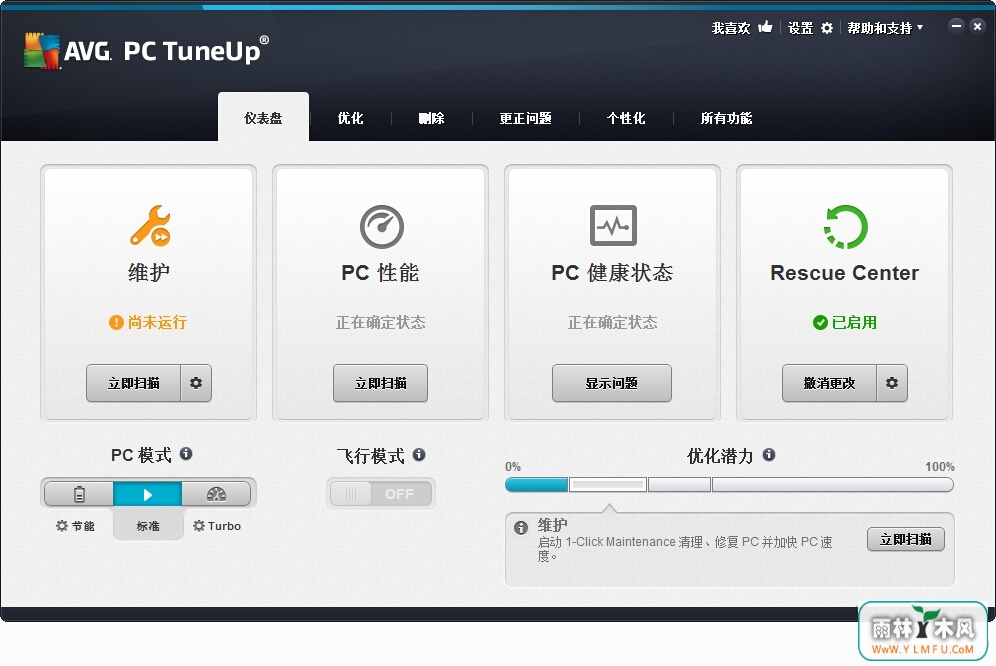Select the standard mode play button
Viewport: 996px width, 666px height.
click(147, 494)
